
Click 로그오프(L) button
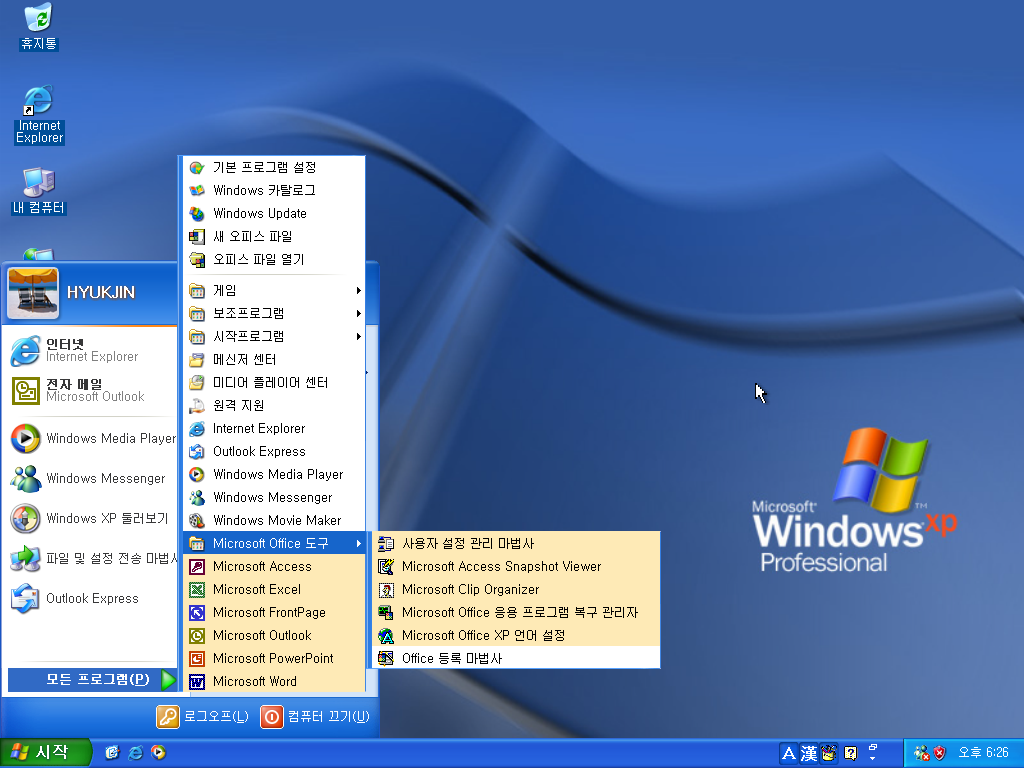click(x=202, y=716)
